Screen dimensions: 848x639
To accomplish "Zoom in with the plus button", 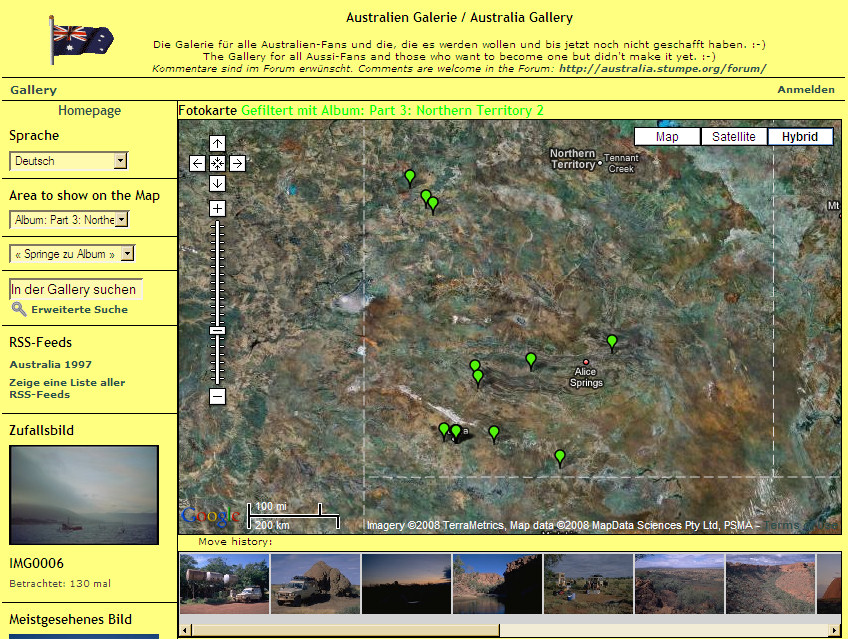I will tap(217, 208).
